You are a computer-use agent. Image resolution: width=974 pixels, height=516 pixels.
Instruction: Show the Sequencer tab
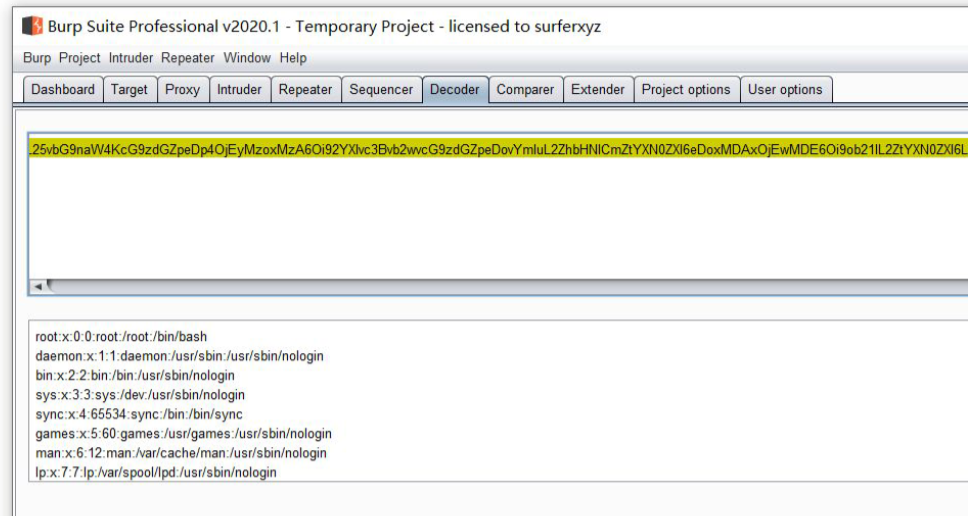[x=381, y=89]
